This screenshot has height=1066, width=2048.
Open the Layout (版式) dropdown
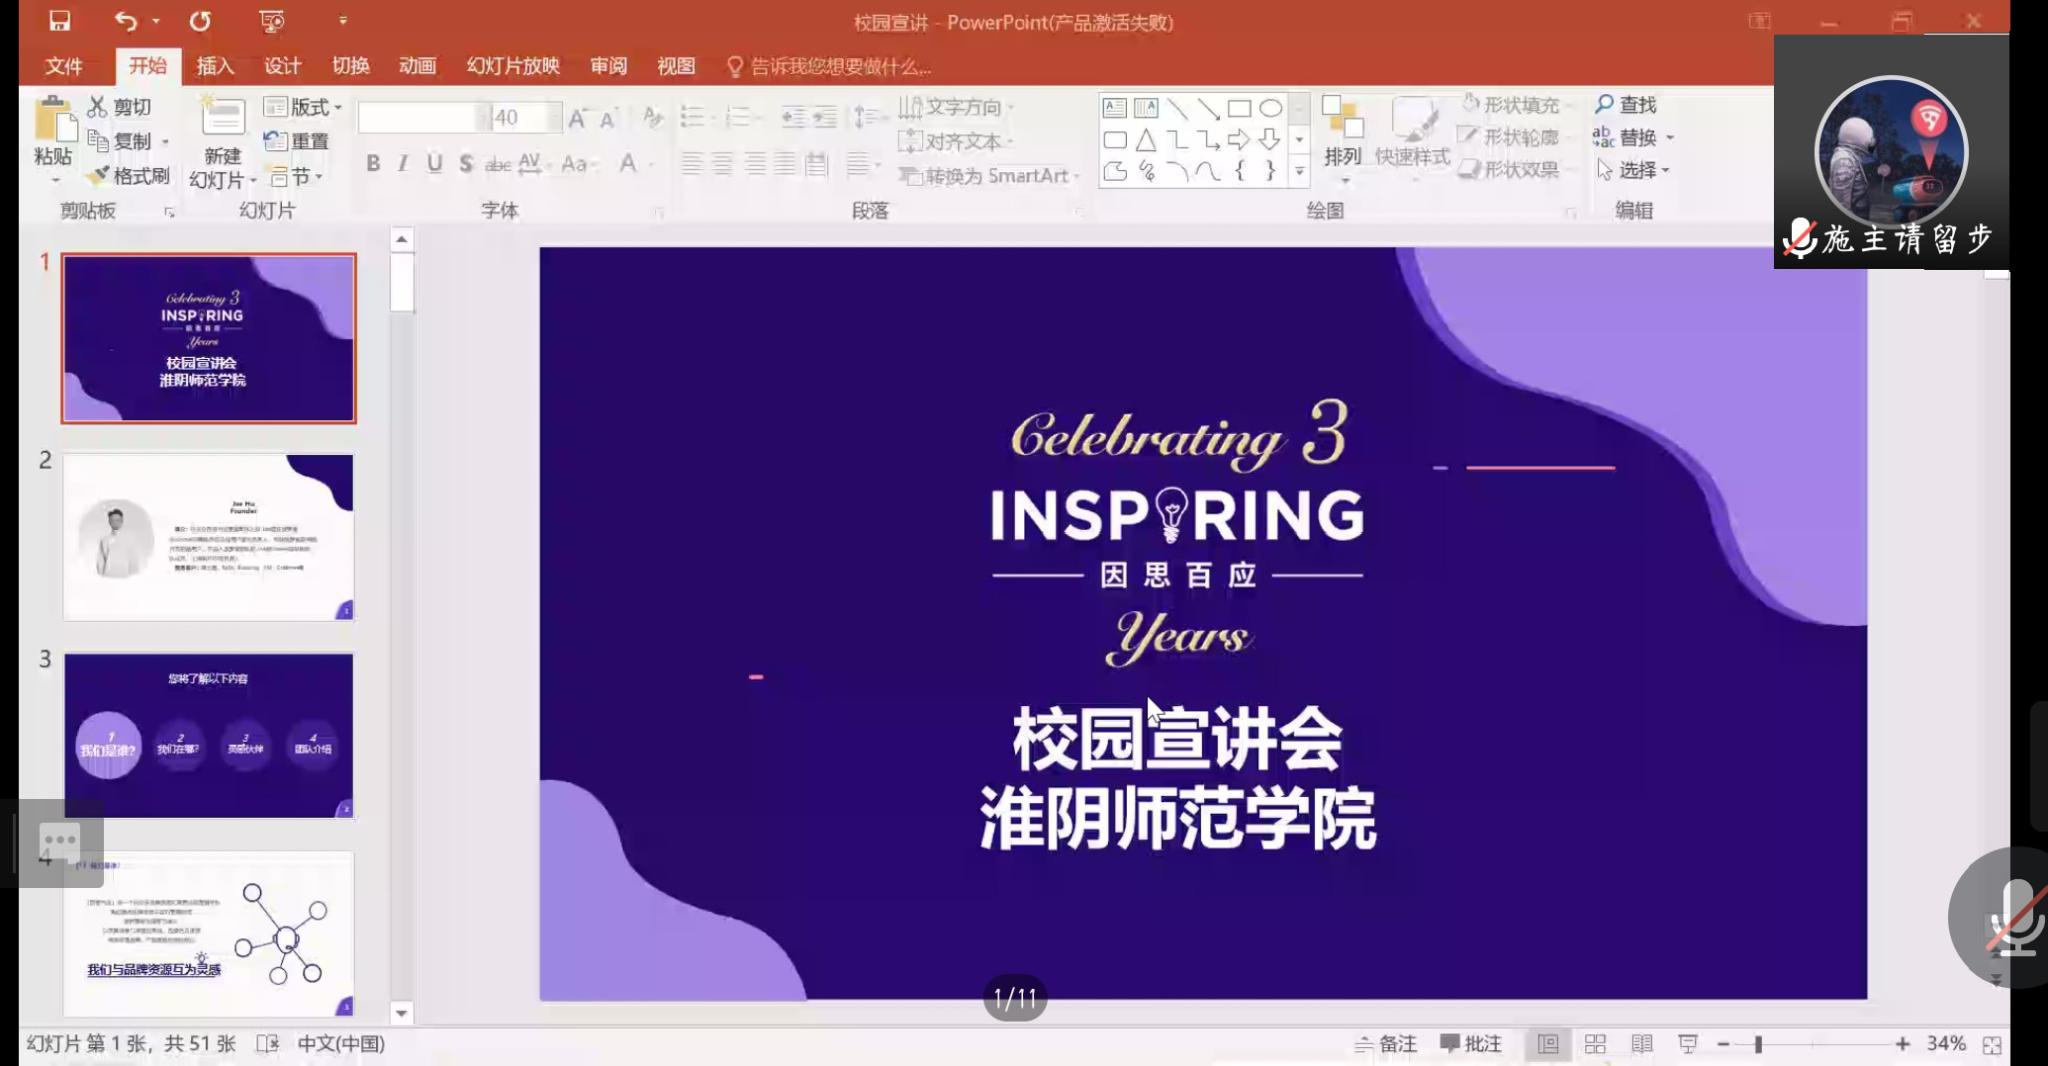(x=303, y=107)
